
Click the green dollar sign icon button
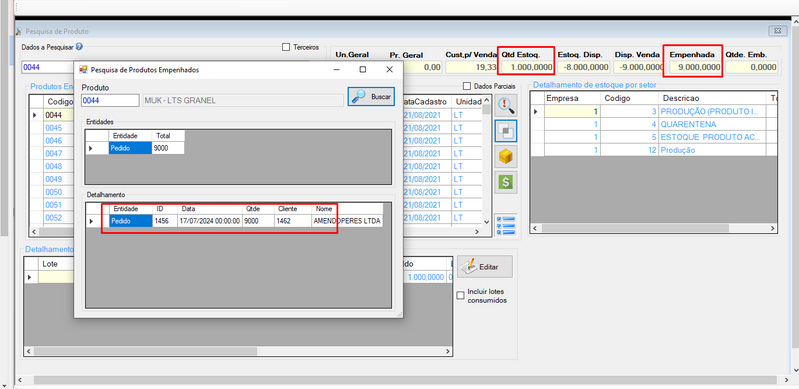505,183
